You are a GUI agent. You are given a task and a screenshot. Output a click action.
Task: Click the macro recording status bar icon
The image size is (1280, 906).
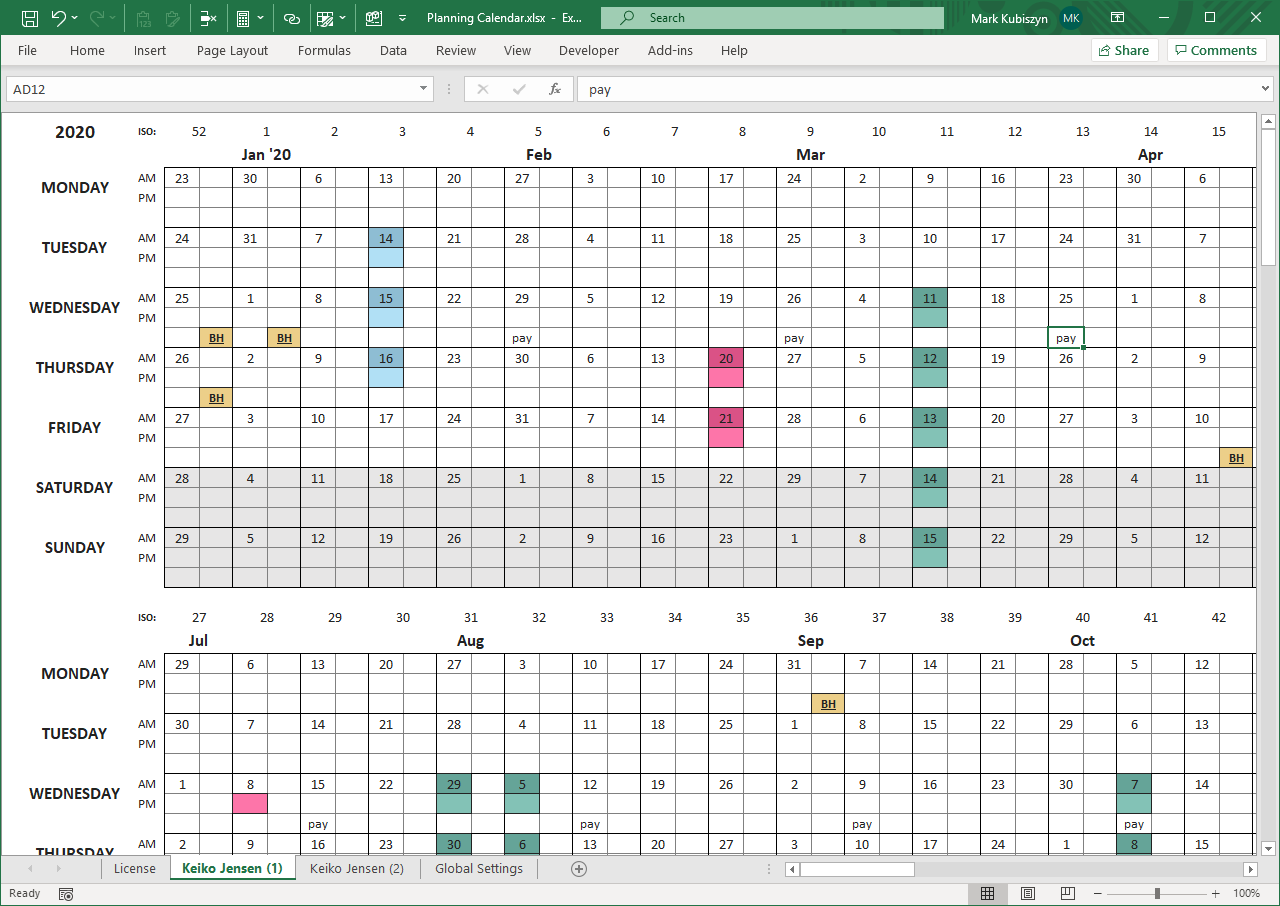tap(66, 894)
